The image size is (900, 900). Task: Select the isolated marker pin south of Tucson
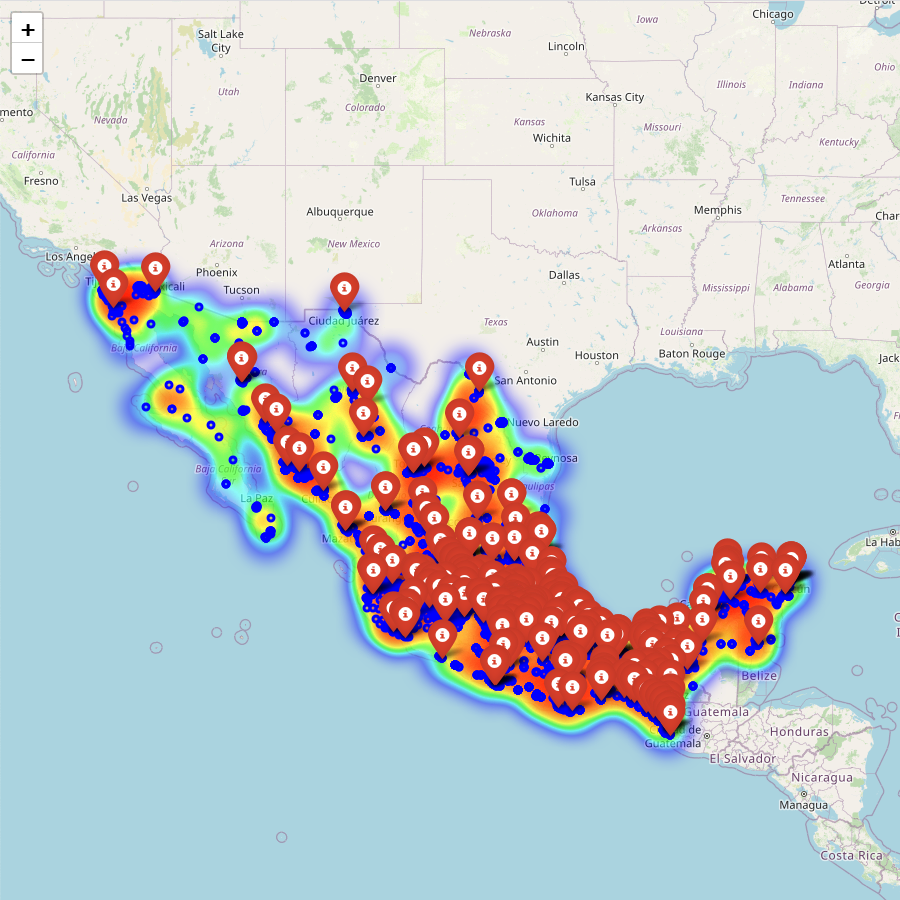coord(241,358)
